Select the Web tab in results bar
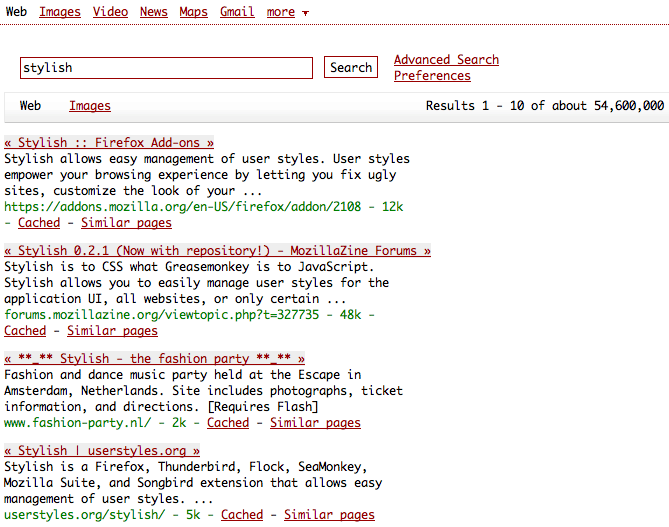The width and height of the screenshot is (669, 527). (30, 105)
